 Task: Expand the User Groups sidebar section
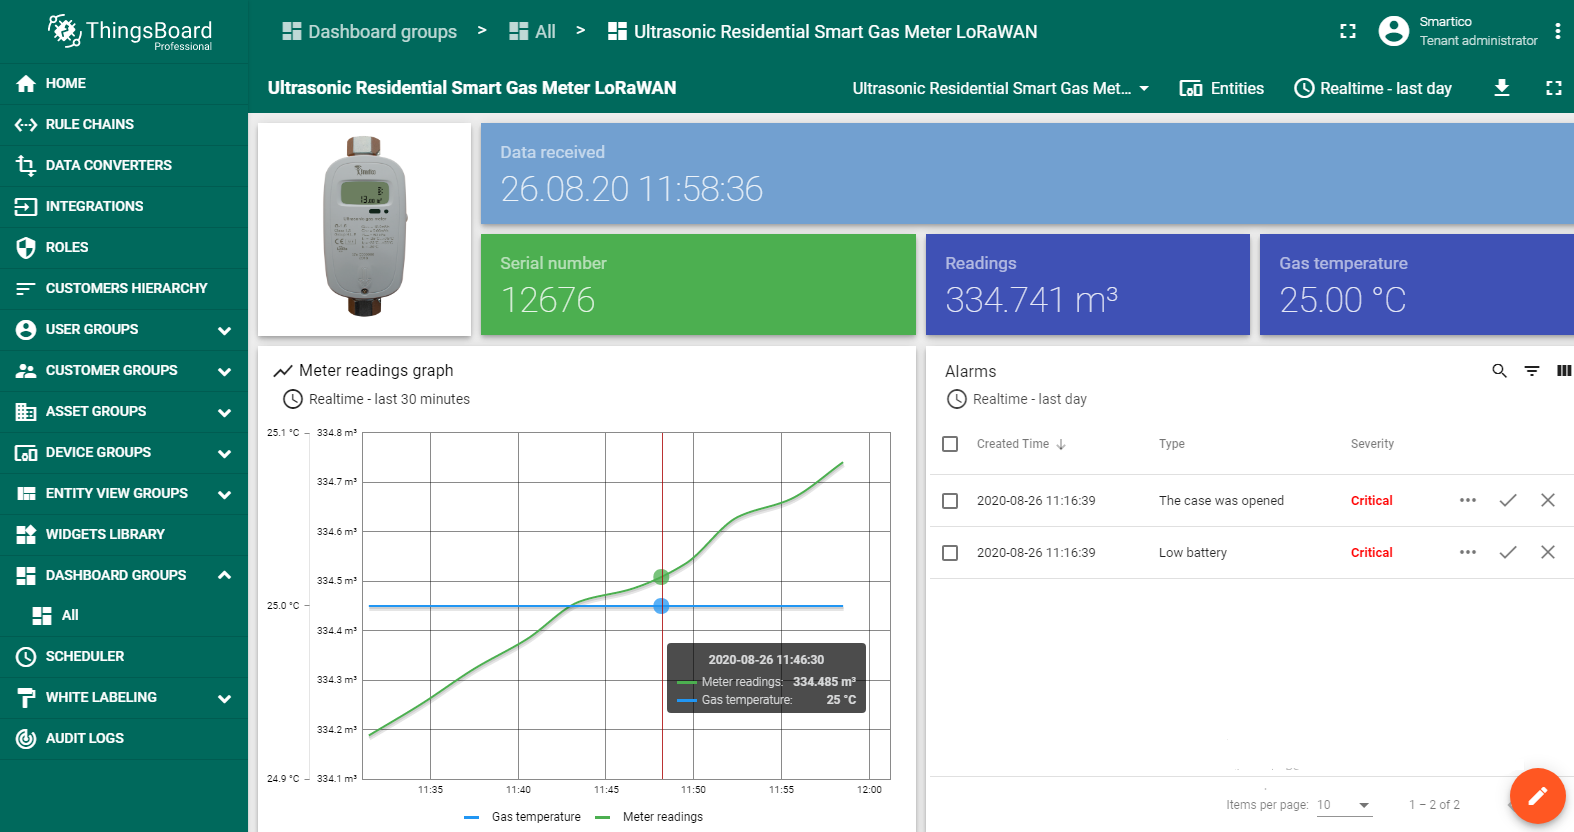[224, 330]
